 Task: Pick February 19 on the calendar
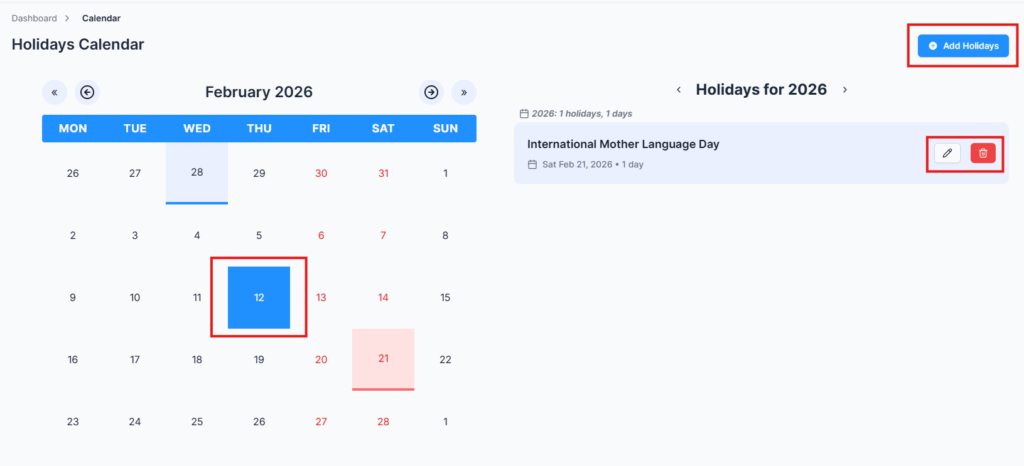(259, 360)
